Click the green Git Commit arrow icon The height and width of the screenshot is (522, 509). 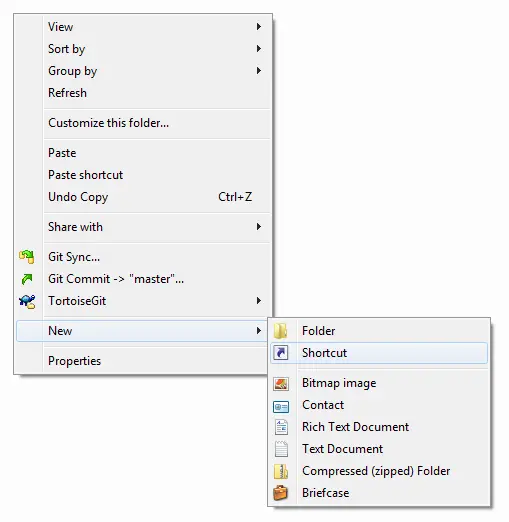[x=27, y=279]
